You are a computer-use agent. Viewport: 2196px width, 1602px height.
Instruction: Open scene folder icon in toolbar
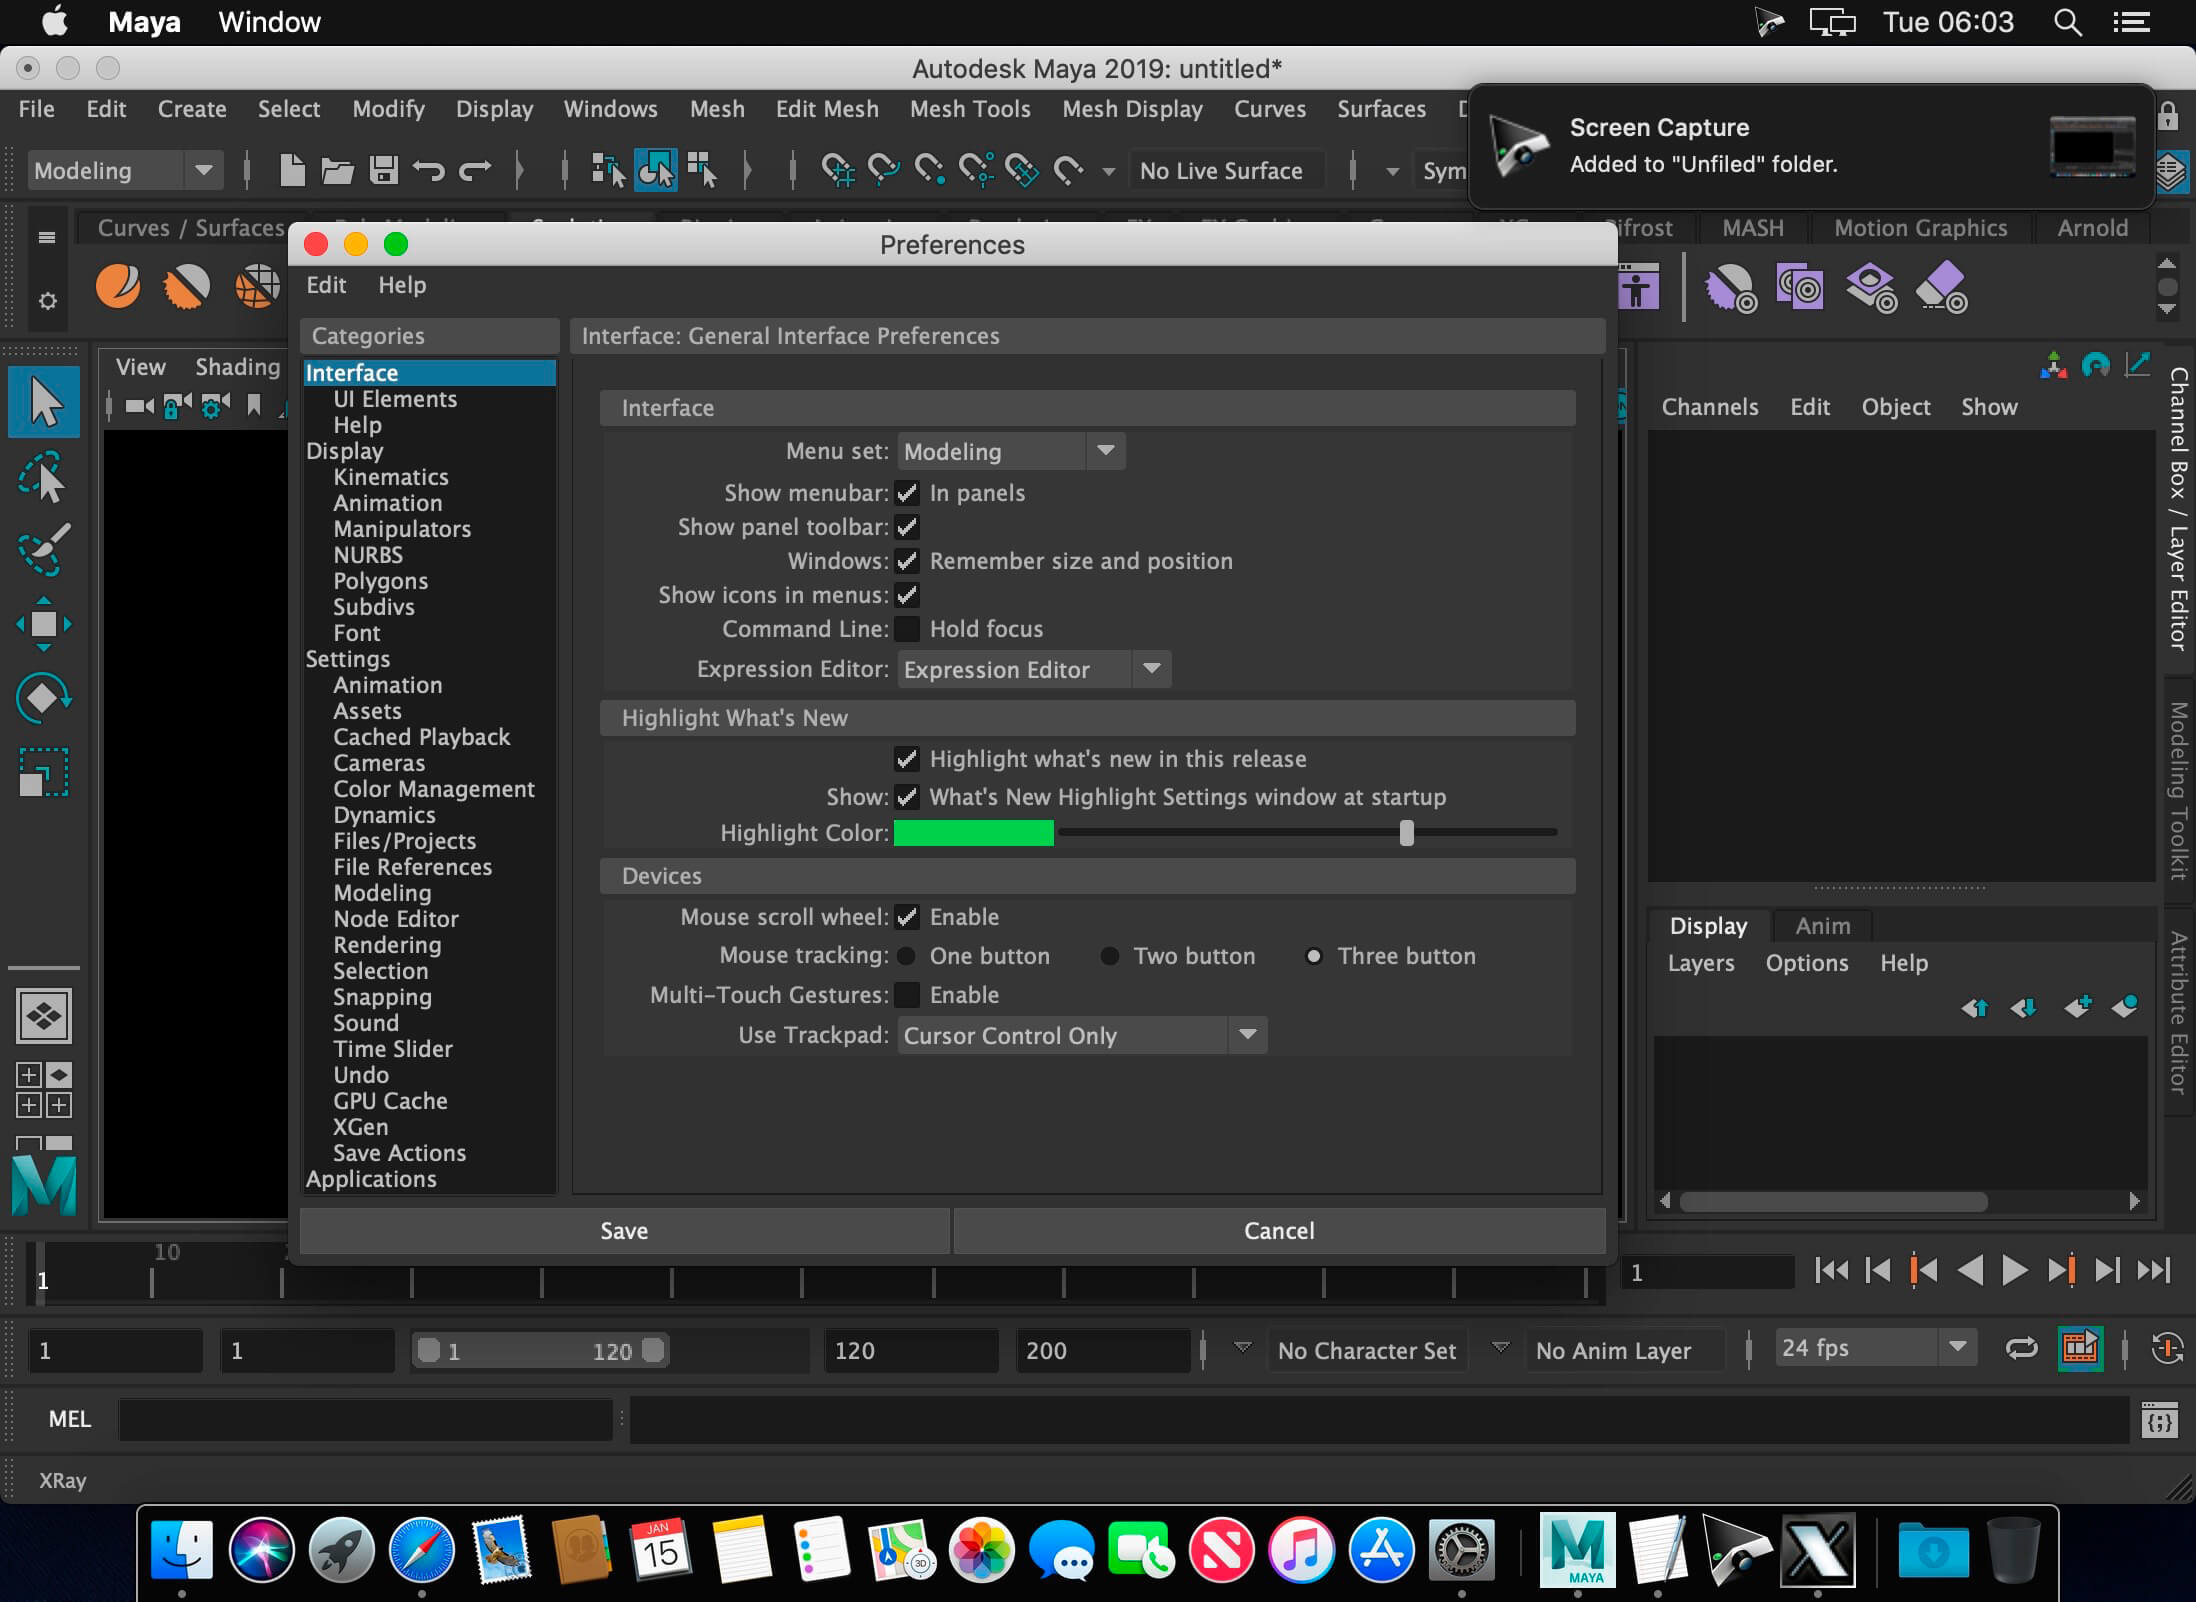point(337,171)
